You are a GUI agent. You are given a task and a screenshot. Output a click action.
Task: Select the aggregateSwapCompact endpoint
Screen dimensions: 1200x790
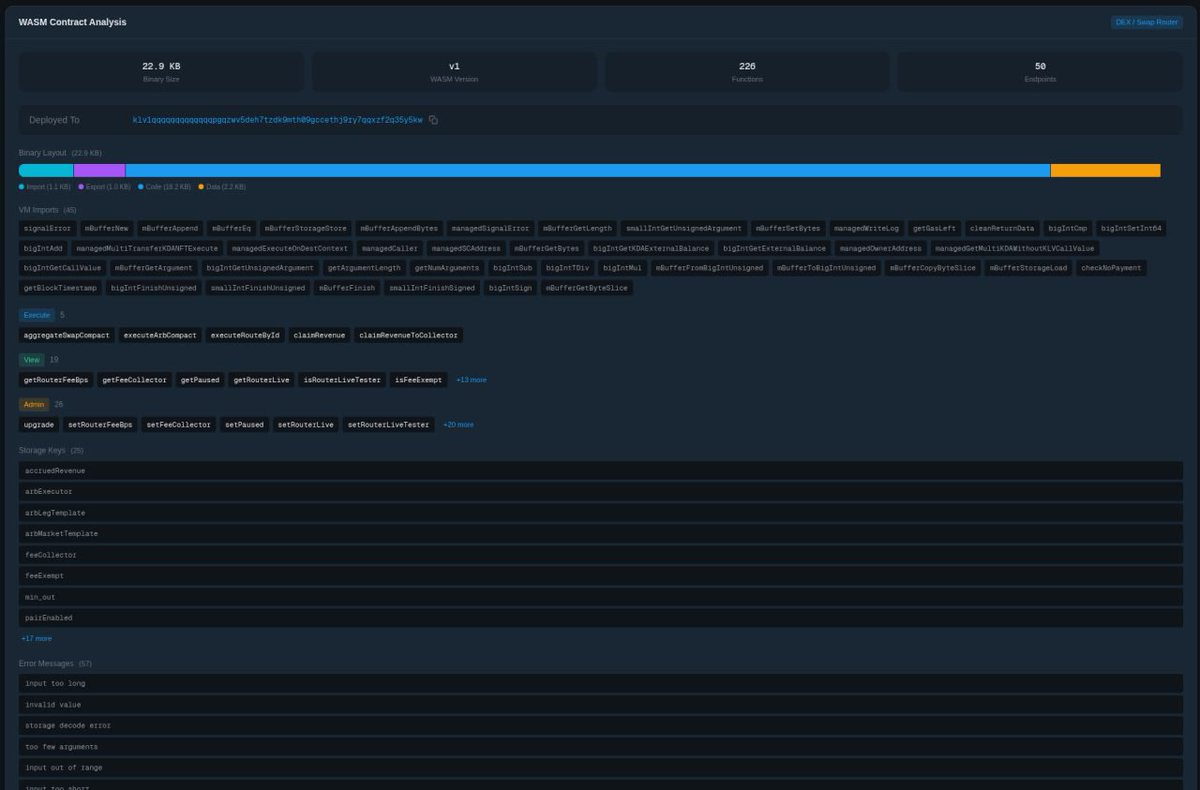(x=66, y=335)
